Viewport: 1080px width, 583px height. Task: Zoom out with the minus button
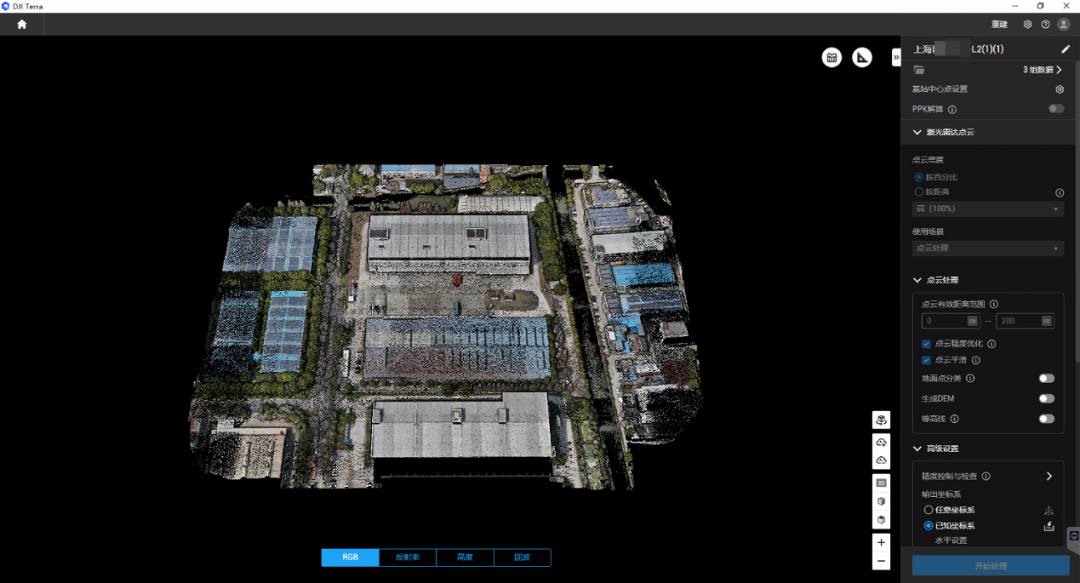click(881, 561)
